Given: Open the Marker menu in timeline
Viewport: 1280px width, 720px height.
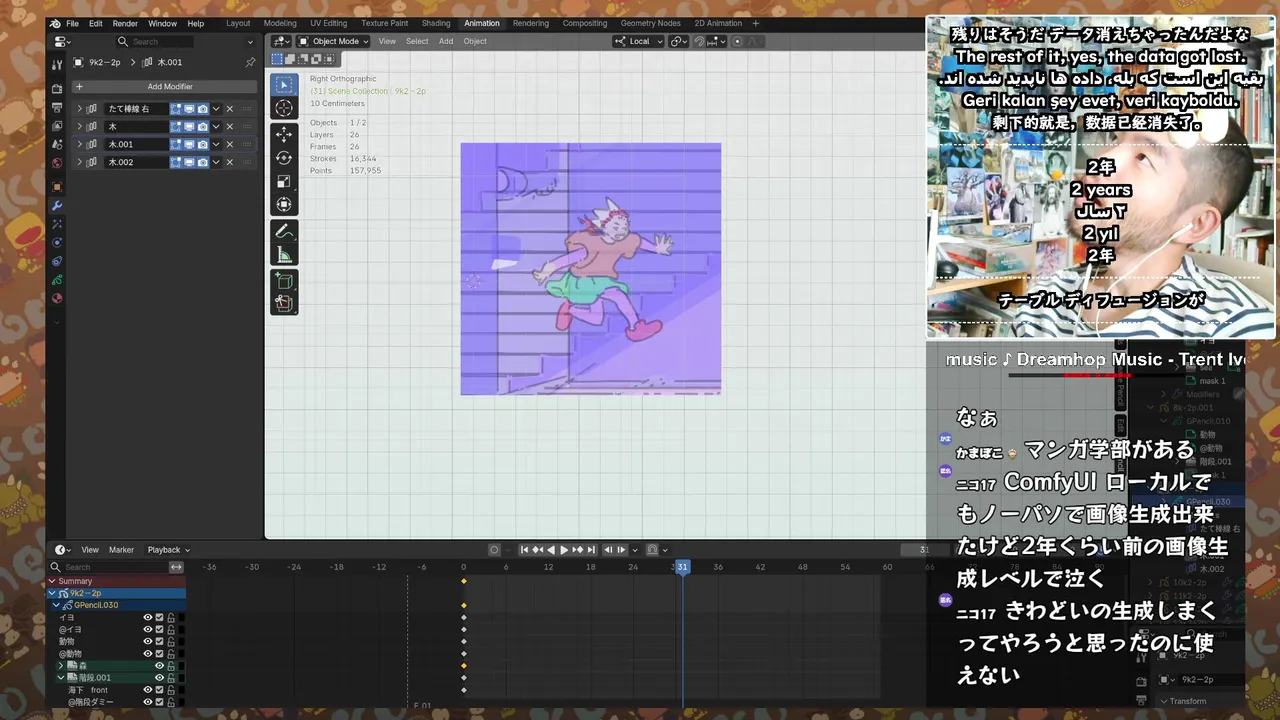Looking at the screenshot, I should tap(121, 549).
